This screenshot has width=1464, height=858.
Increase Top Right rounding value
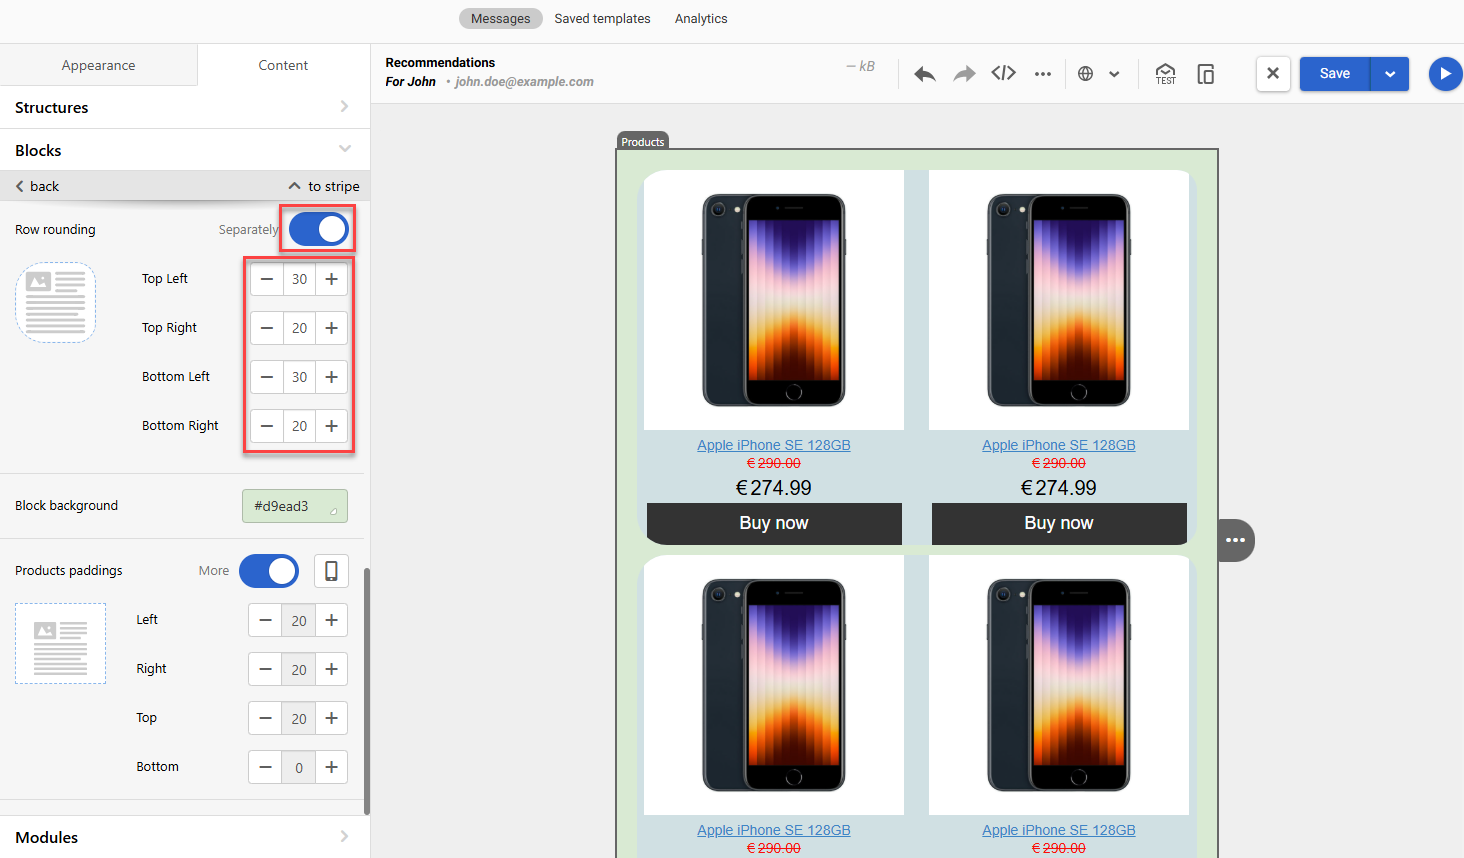pyautogui.click(x=332, y=328)
